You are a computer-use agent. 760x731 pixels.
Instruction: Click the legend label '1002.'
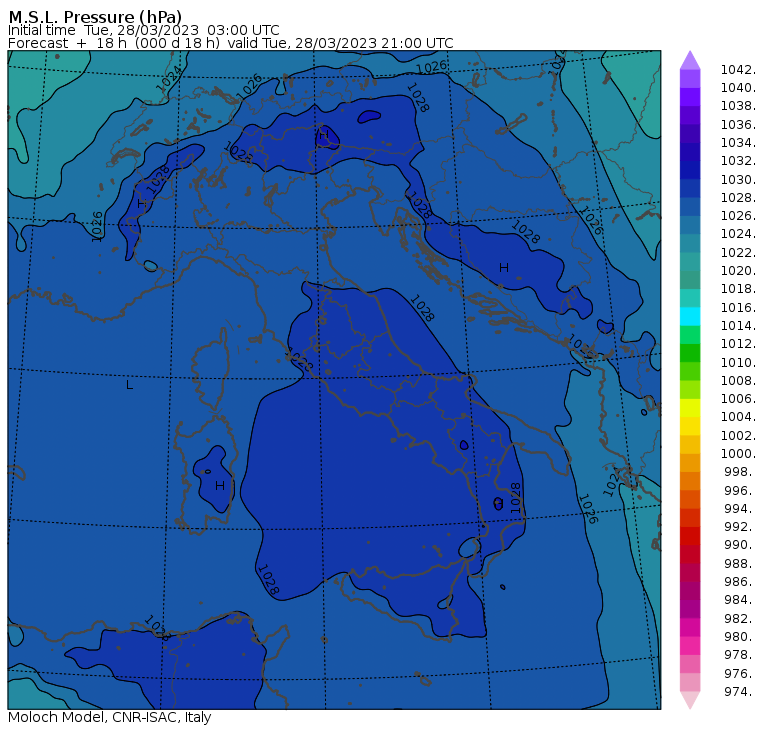click(x=738, y=435)
